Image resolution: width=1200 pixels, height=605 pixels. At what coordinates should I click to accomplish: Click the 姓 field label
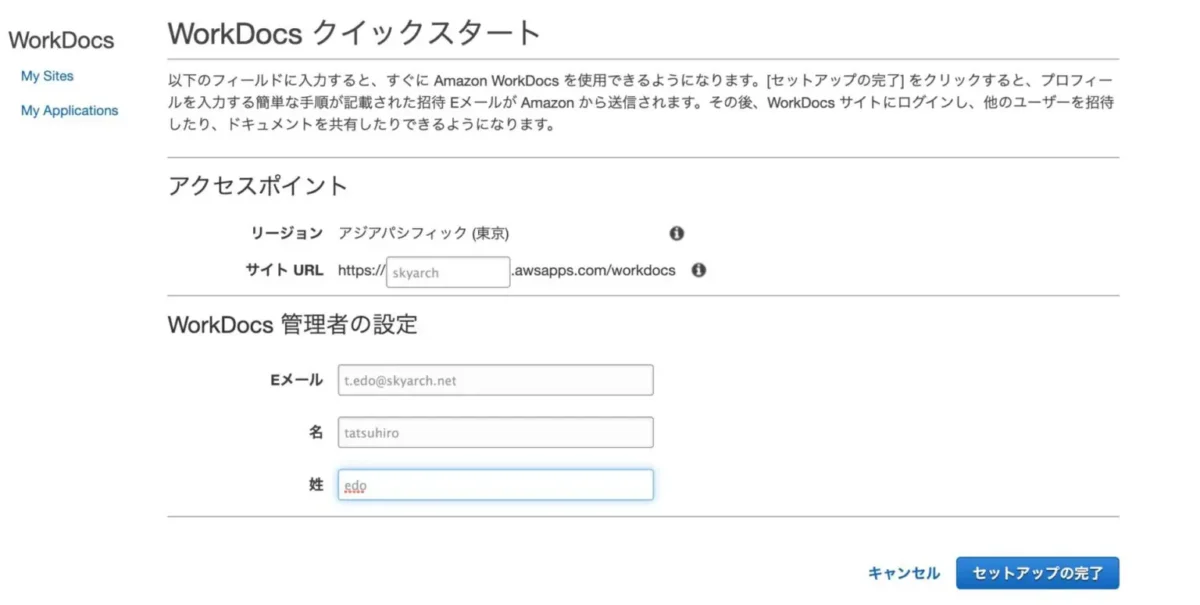(315, 485)
